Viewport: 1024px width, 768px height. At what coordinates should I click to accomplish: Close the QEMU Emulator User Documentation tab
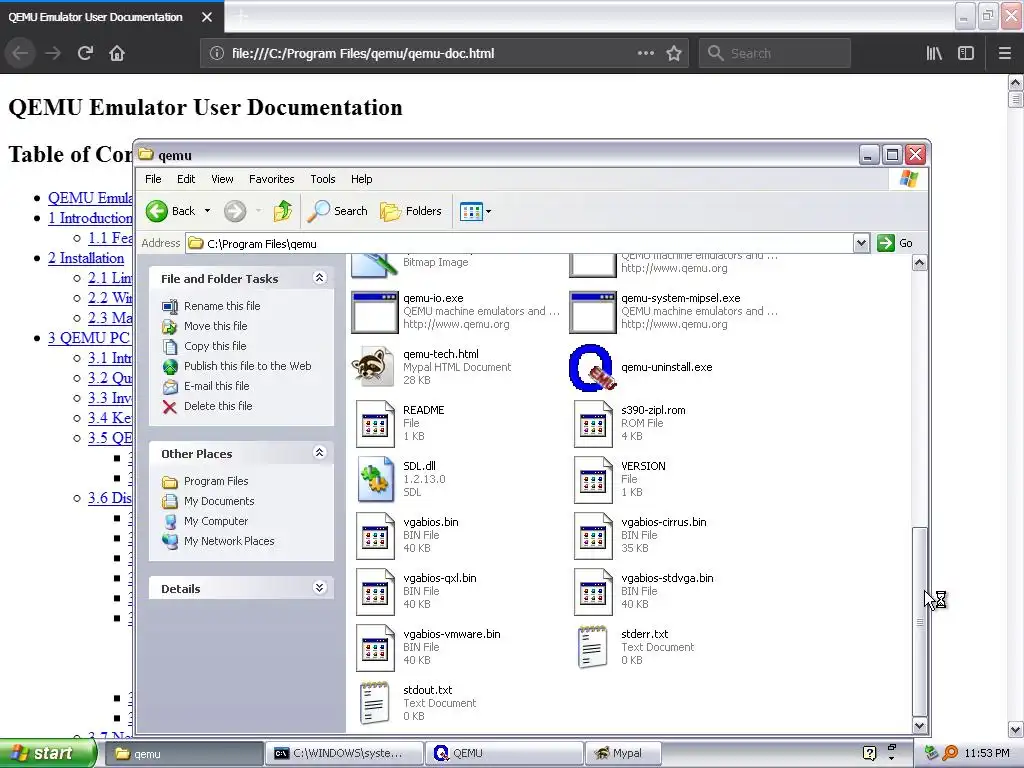pos(206,17)
